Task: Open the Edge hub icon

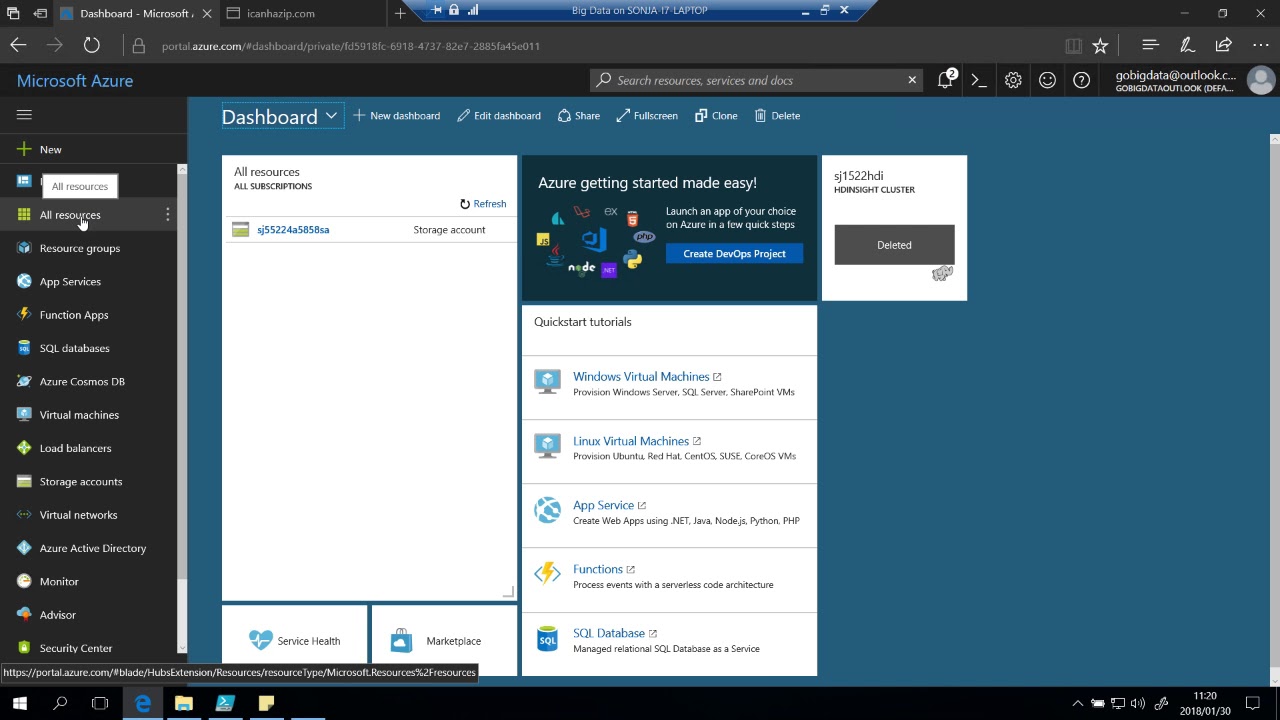Action: (1150, 45)
